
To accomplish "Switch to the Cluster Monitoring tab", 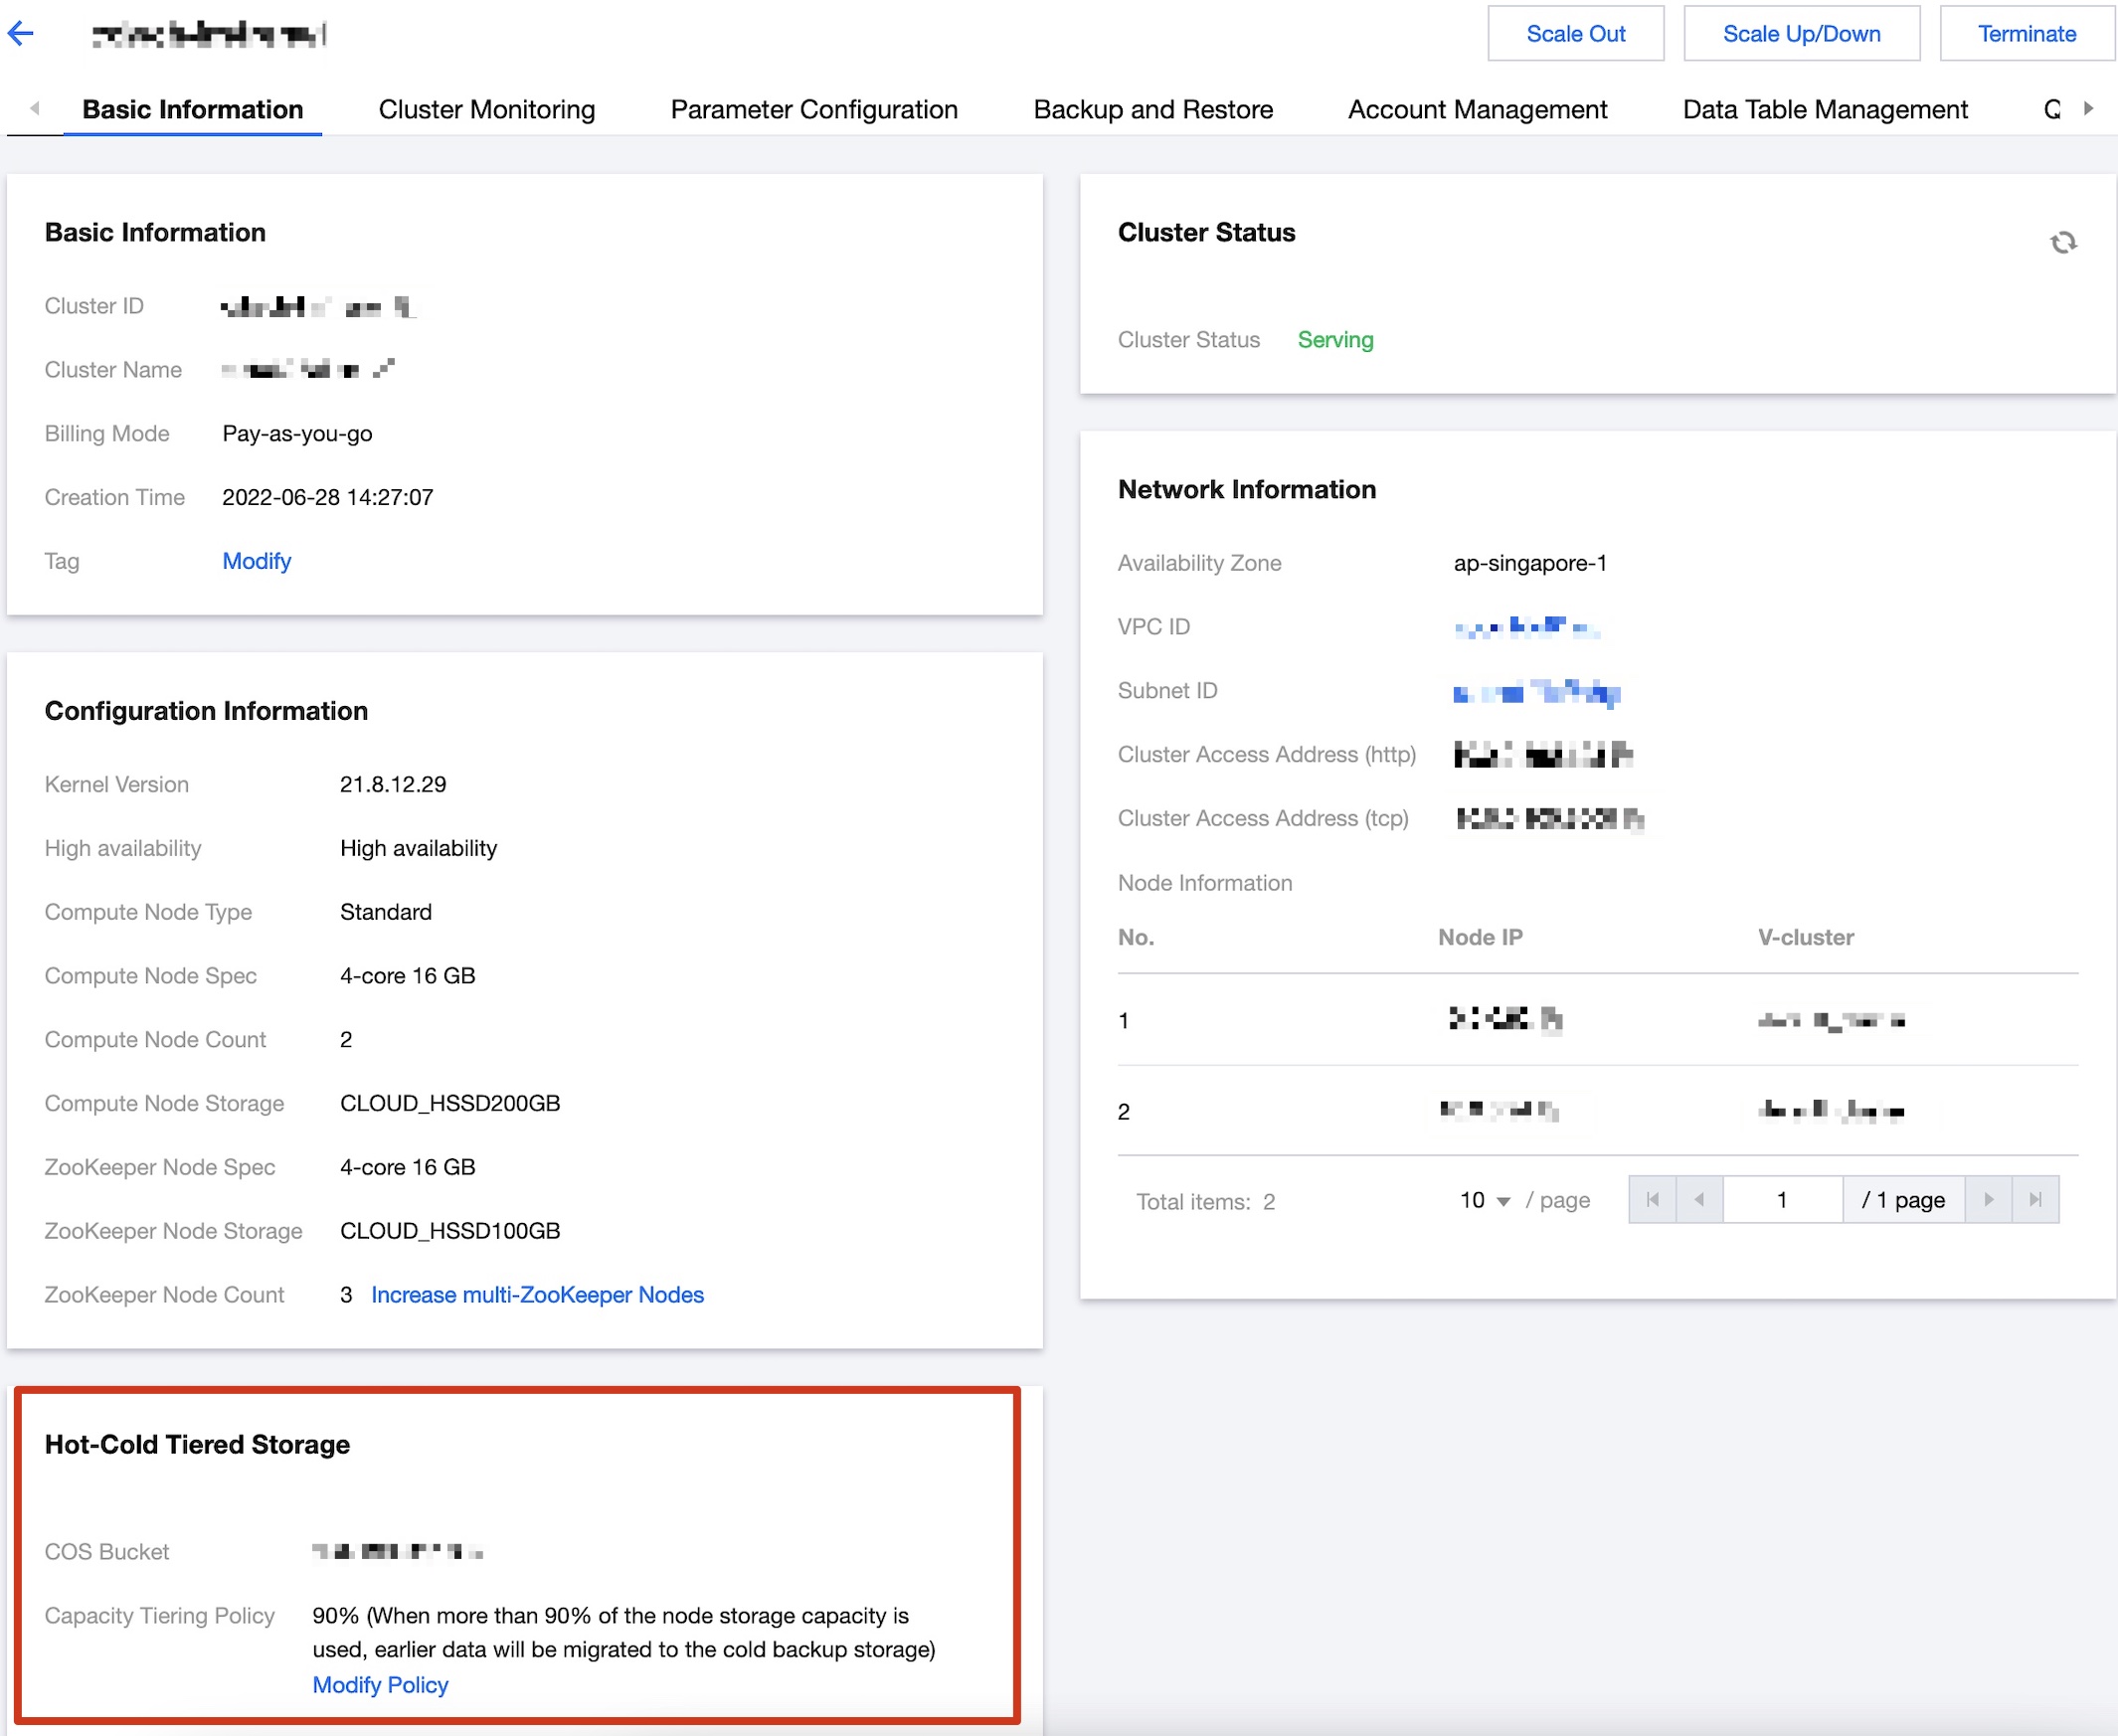I will 486,109.
